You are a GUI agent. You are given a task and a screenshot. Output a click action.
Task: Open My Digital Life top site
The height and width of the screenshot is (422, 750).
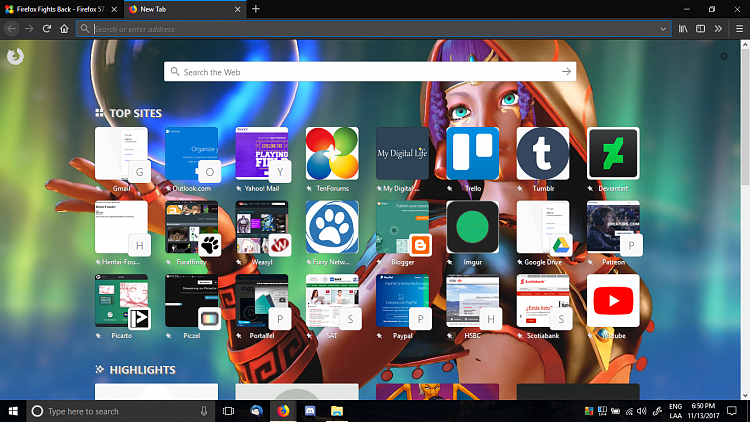pyautogui.click(x=403, y=154)
